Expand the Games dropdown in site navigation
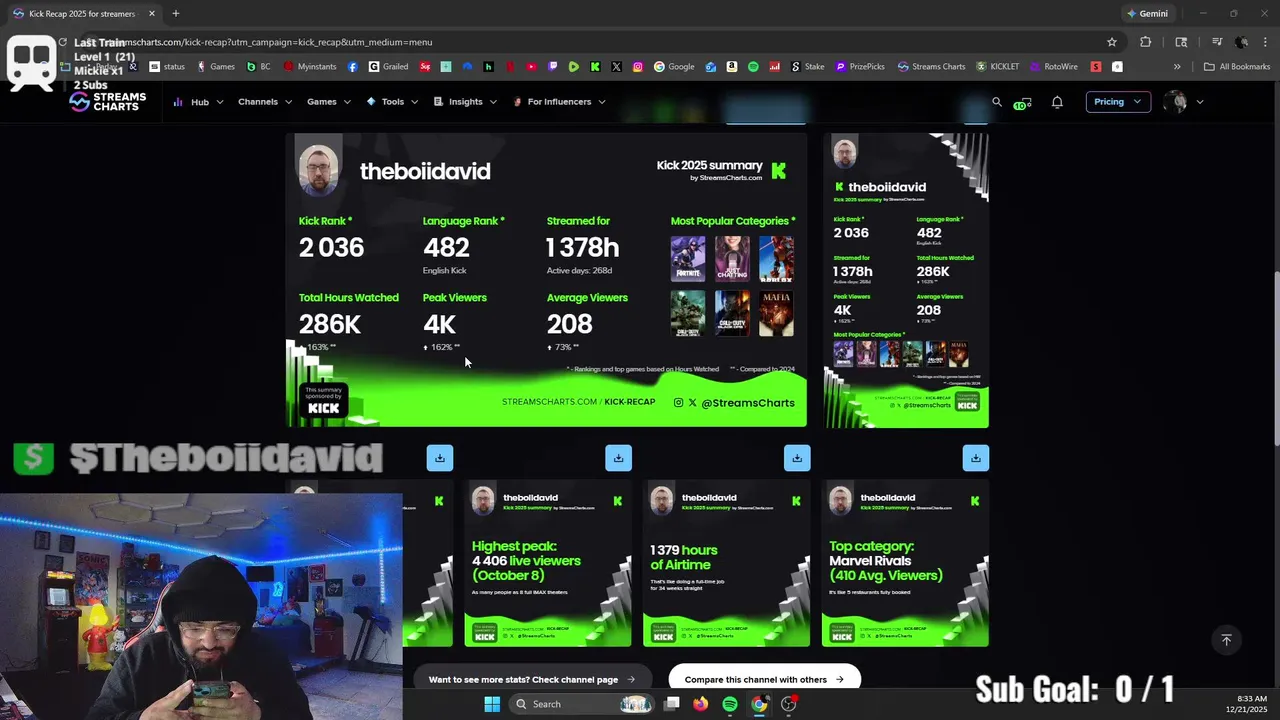Image resolution: width=1280 pixels, height=720 pixels. (x=329, y=102)
